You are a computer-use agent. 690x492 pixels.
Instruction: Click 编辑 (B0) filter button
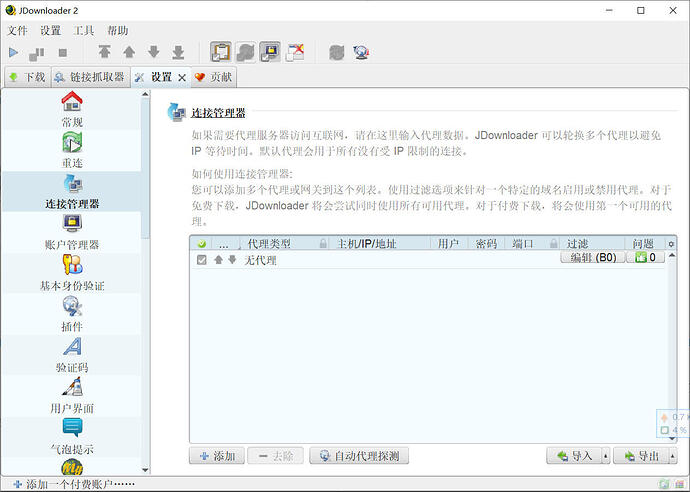593,257
